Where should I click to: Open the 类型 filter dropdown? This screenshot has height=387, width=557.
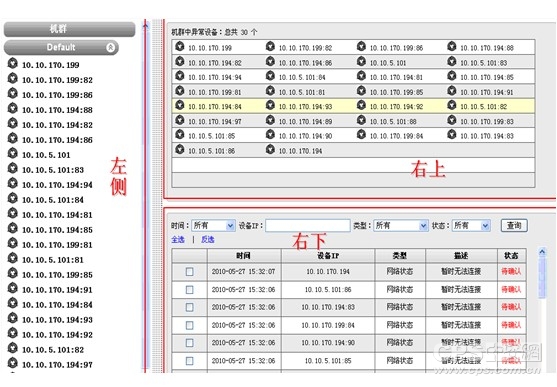[400, 225]
